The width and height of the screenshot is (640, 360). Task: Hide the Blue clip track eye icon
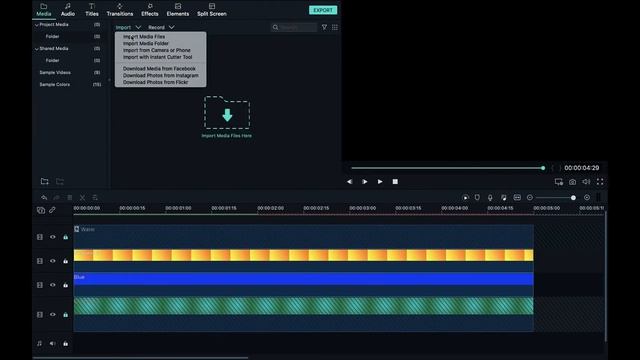point(53,285)
